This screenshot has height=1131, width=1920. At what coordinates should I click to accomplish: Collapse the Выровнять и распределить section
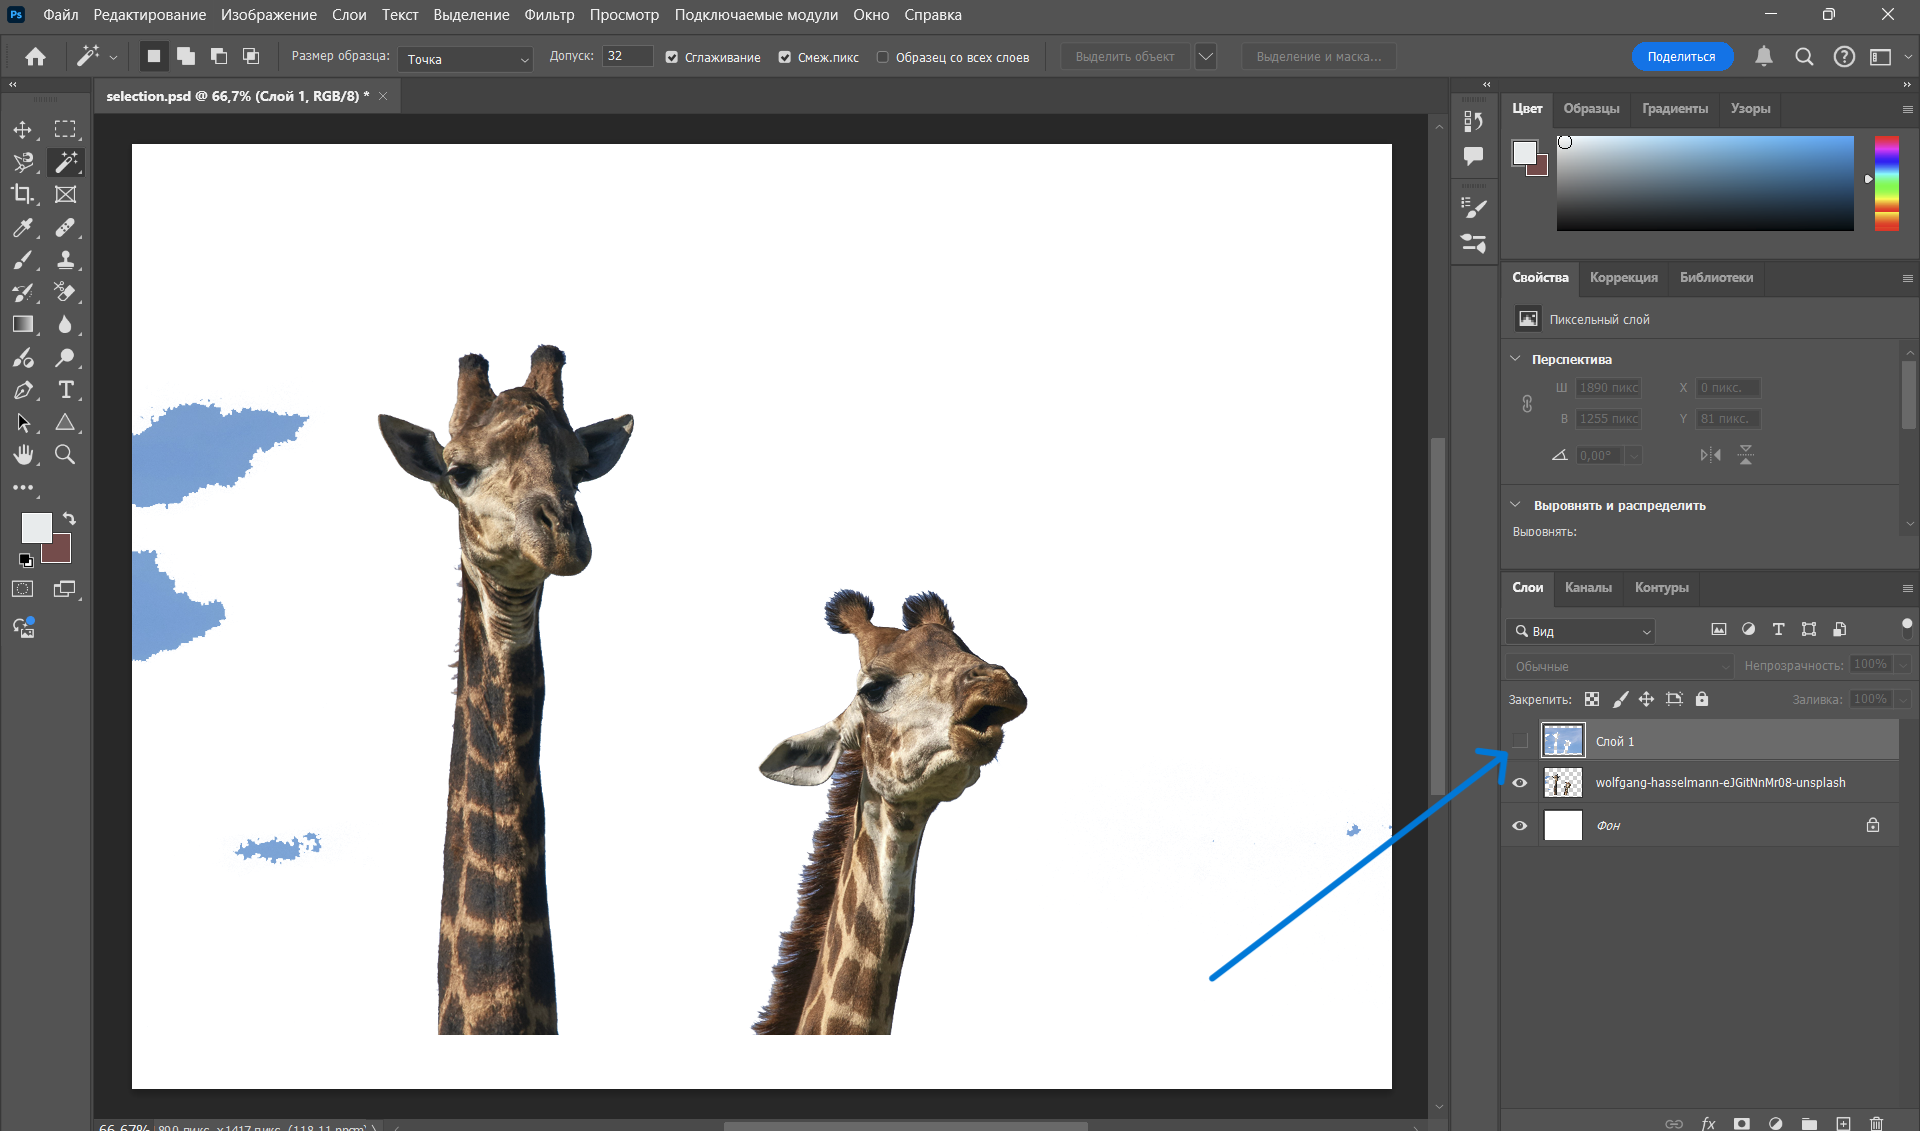pyautogui.click(x=1515, y=505)
